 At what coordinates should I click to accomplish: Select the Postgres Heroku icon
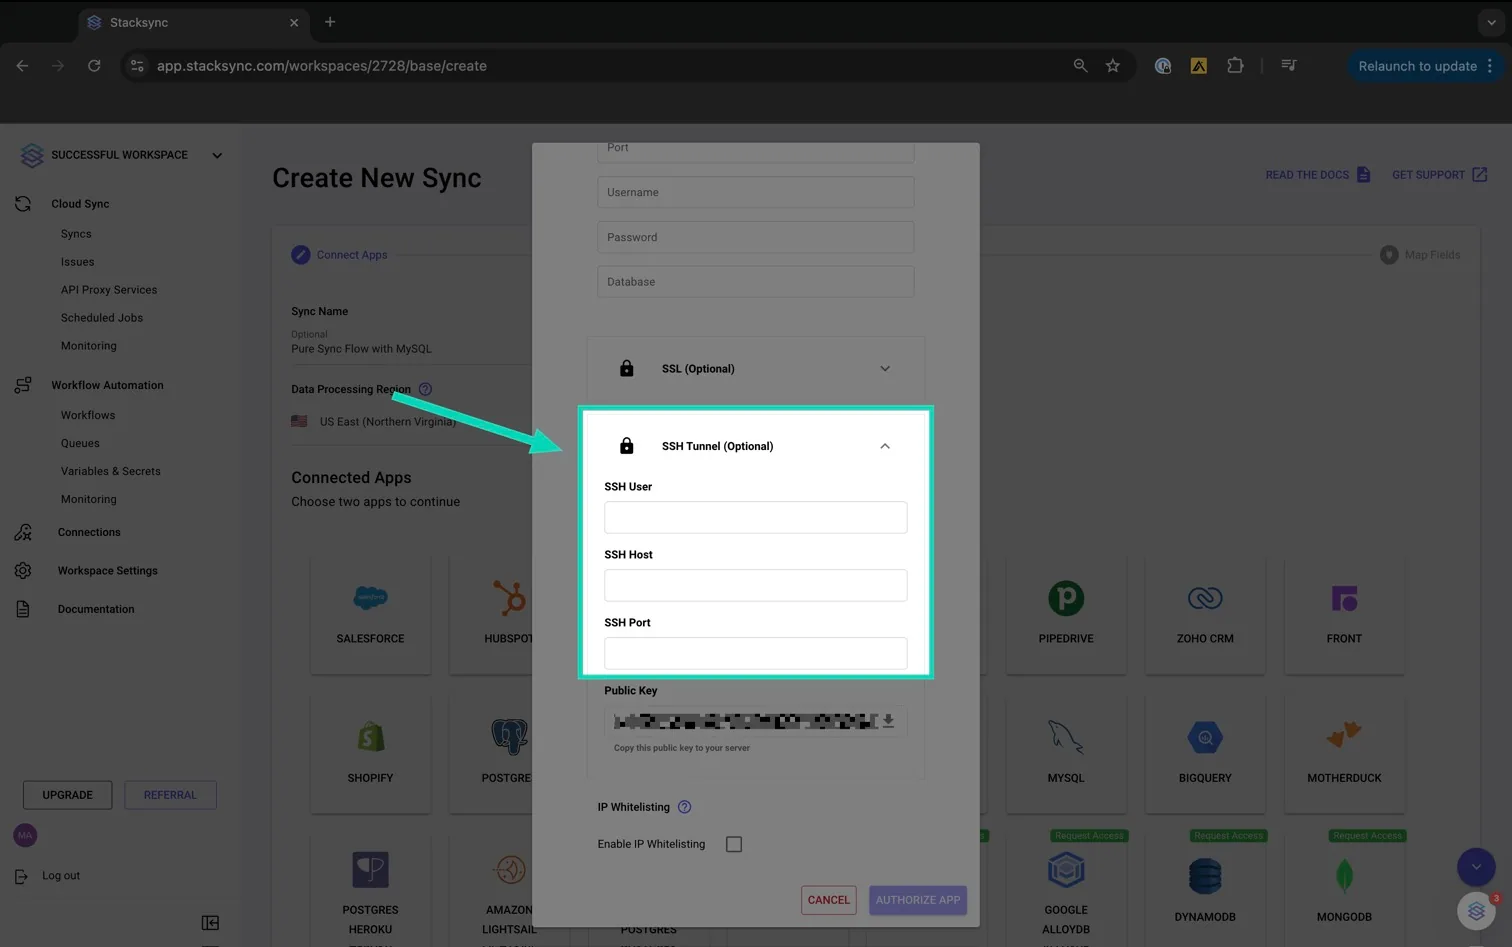[x=370, y=869]
